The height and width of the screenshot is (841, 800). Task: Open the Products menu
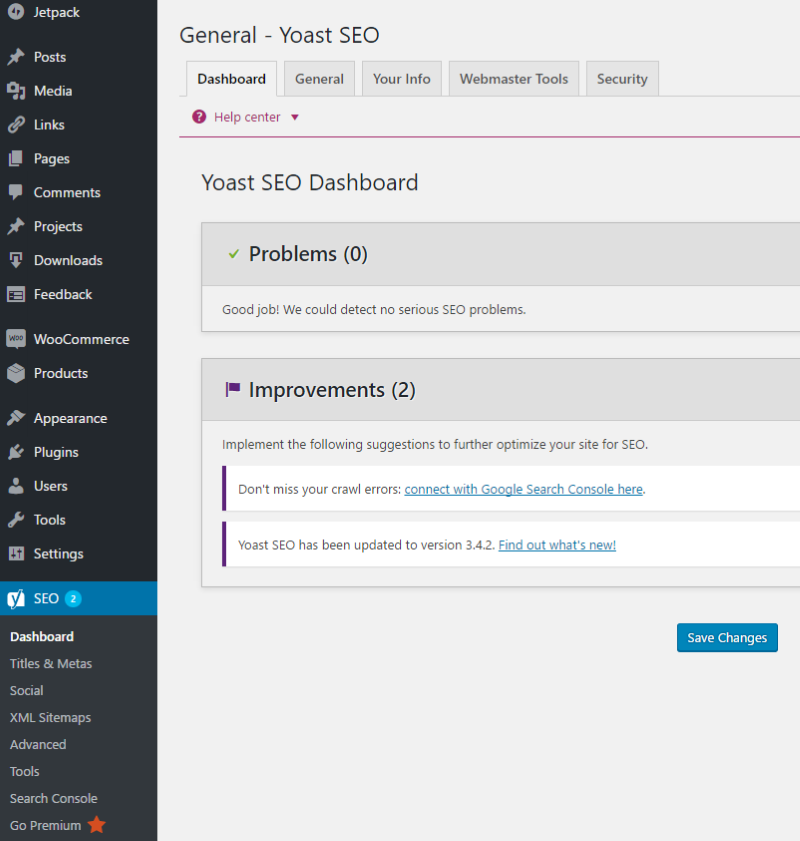[61, 373]
